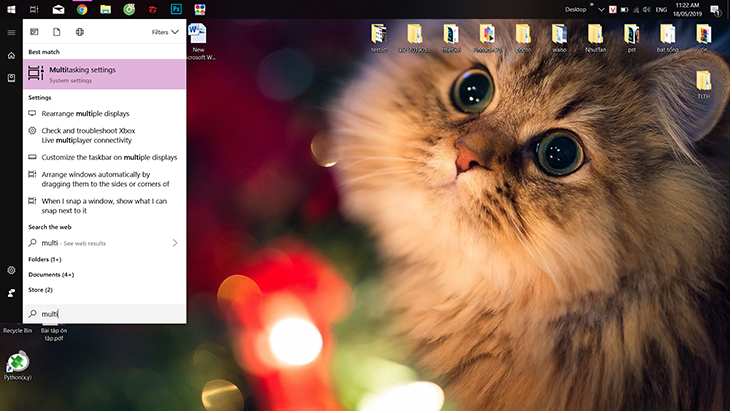Viewport: 732px width, 413px height.
Task: Launch the Mail app from the taskbar
Action: point(58,9)
